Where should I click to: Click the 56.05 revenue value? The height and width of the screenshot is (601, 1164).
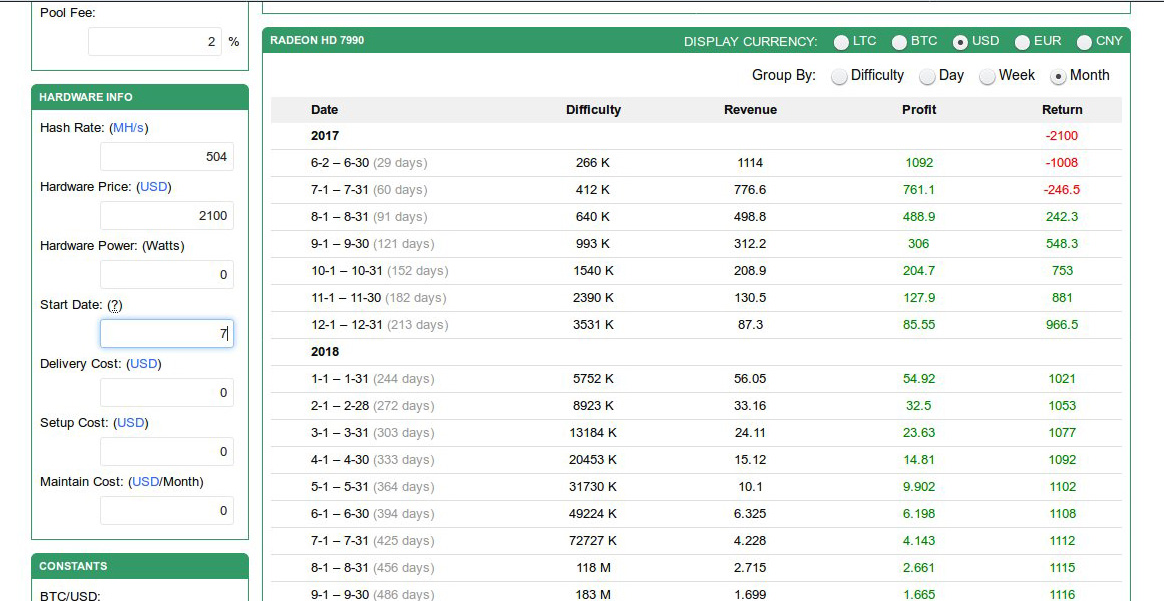click(750, 378)
